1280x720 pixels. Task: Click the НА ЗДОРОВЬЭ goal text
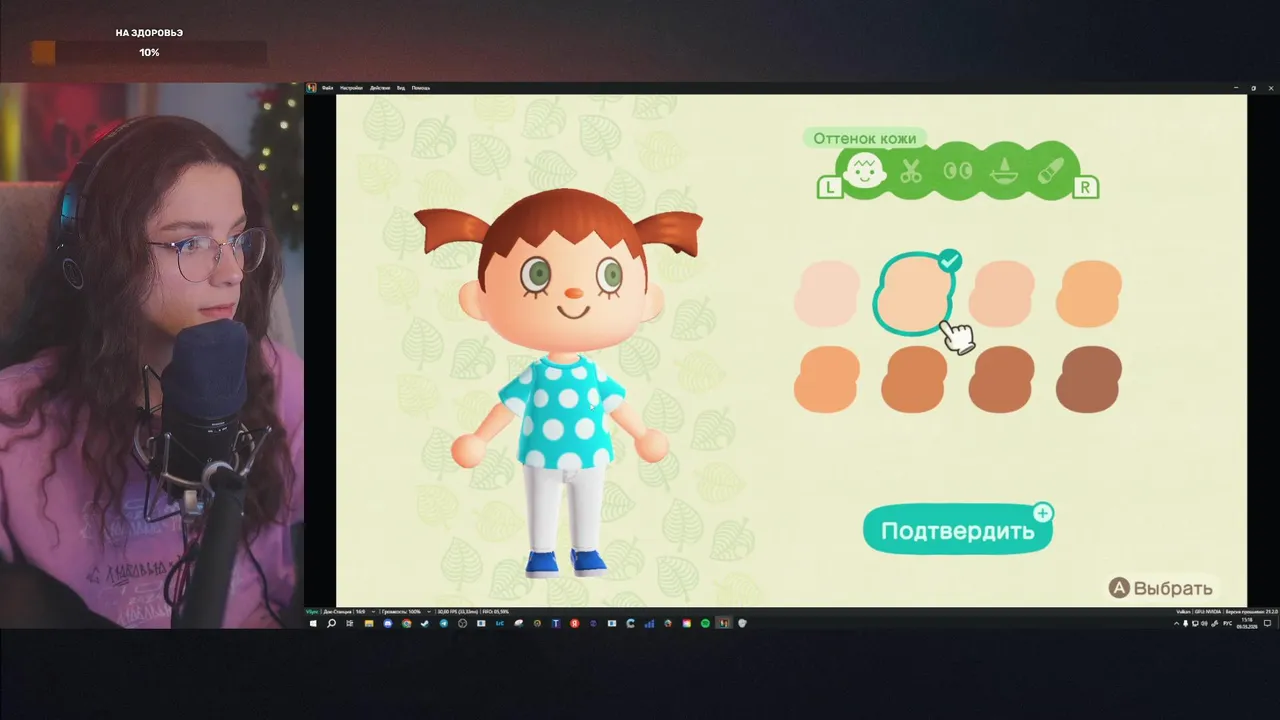pos(149,33)
